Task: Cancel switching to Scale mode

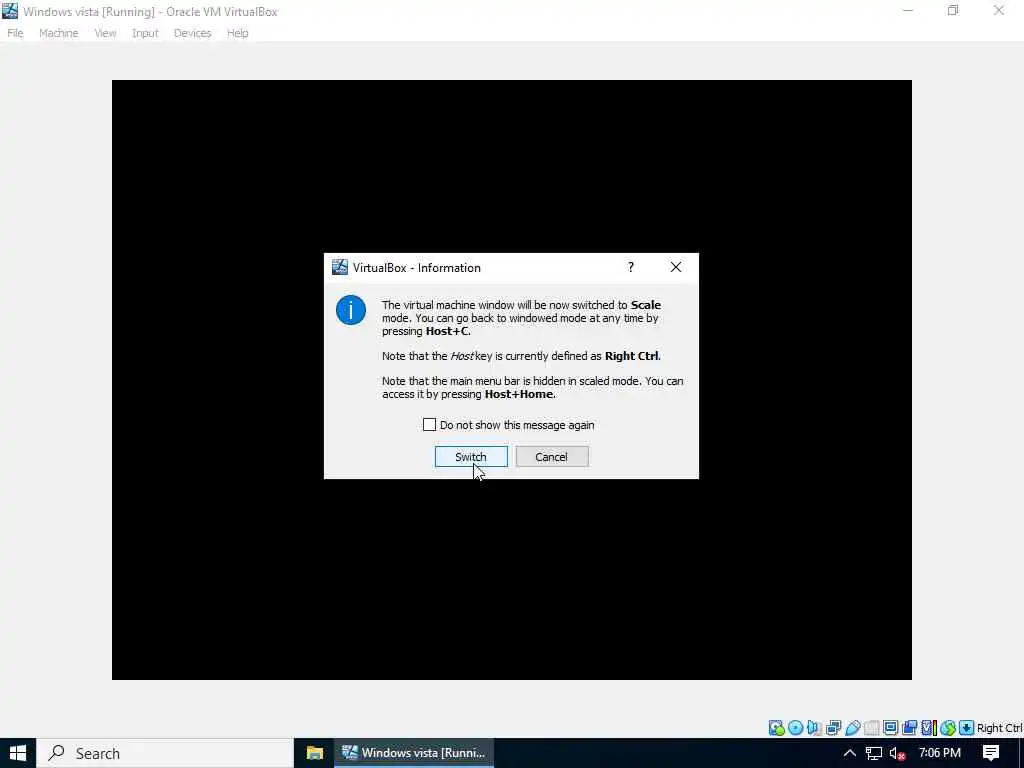Action: click(552, 456)
